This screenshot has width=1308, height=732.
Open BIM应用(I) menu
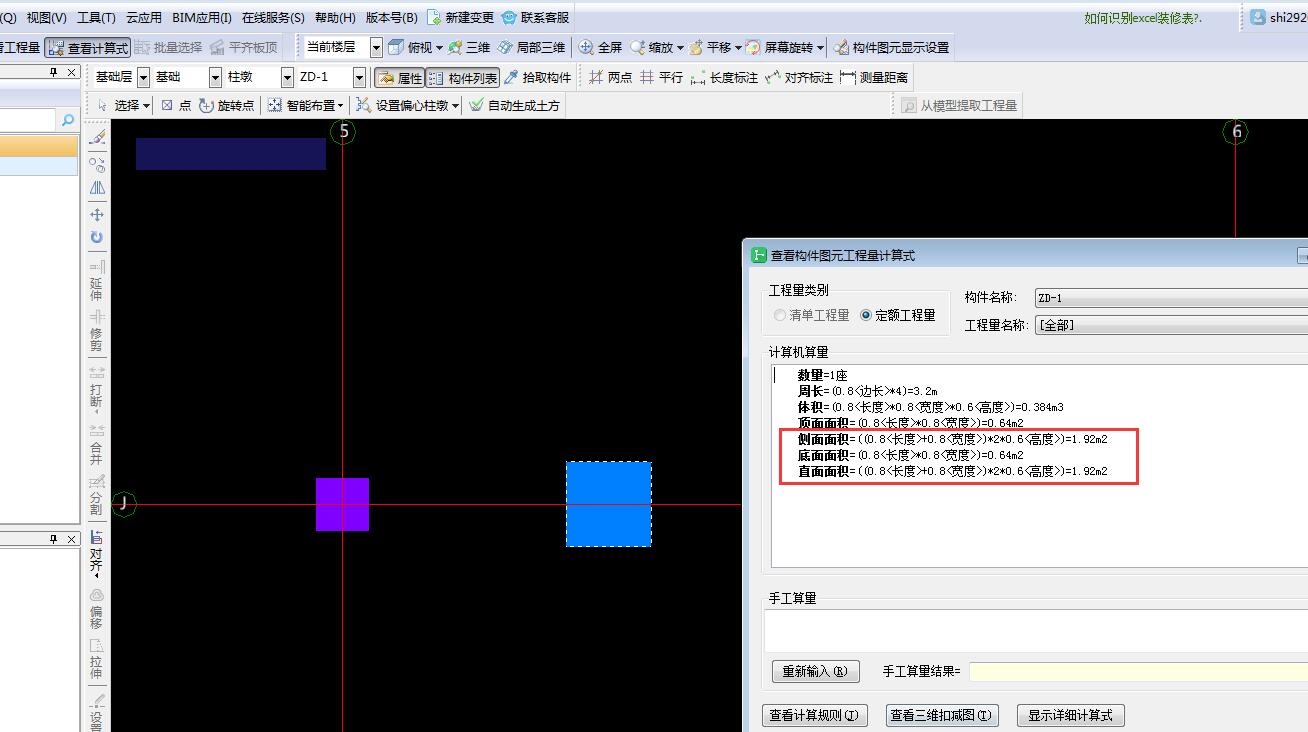[x=202, y=18]
